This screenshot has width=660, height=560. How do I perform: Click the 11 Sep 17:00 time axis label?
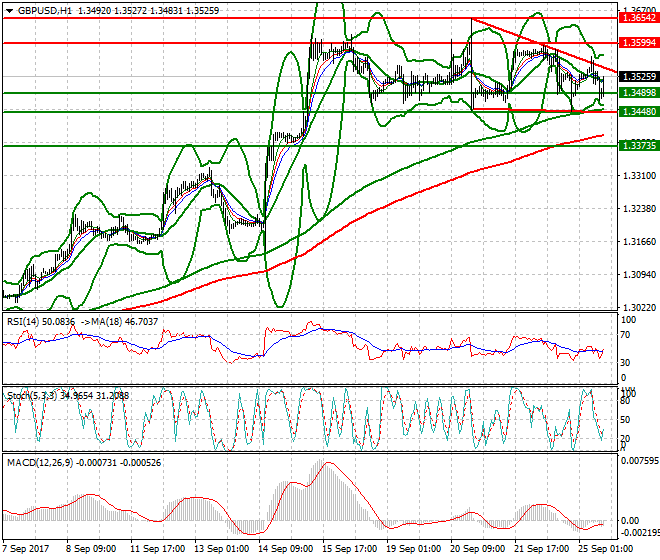click(157, 549)
